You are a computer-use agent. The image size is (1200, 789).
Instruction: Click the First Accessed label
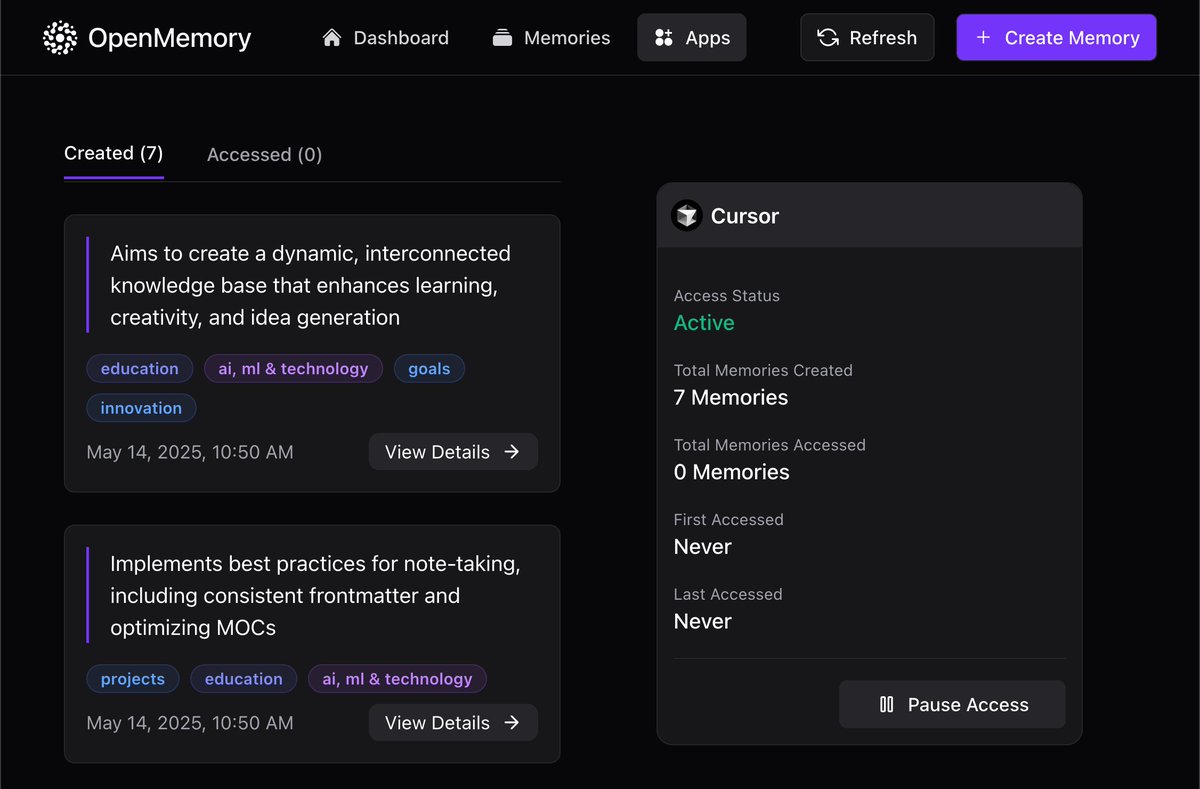[729, 520]
